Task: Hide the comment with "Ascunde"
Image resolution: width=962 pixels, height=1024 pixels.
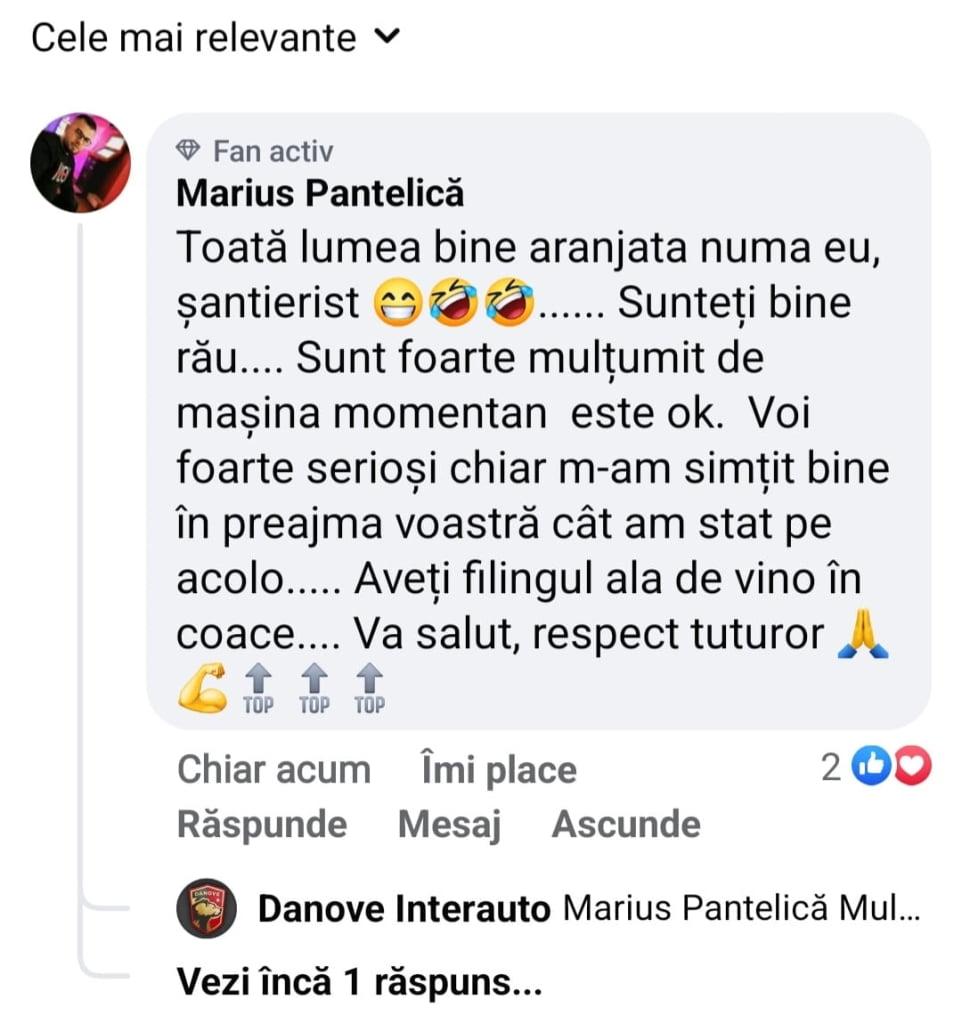Action: point(626,825)
